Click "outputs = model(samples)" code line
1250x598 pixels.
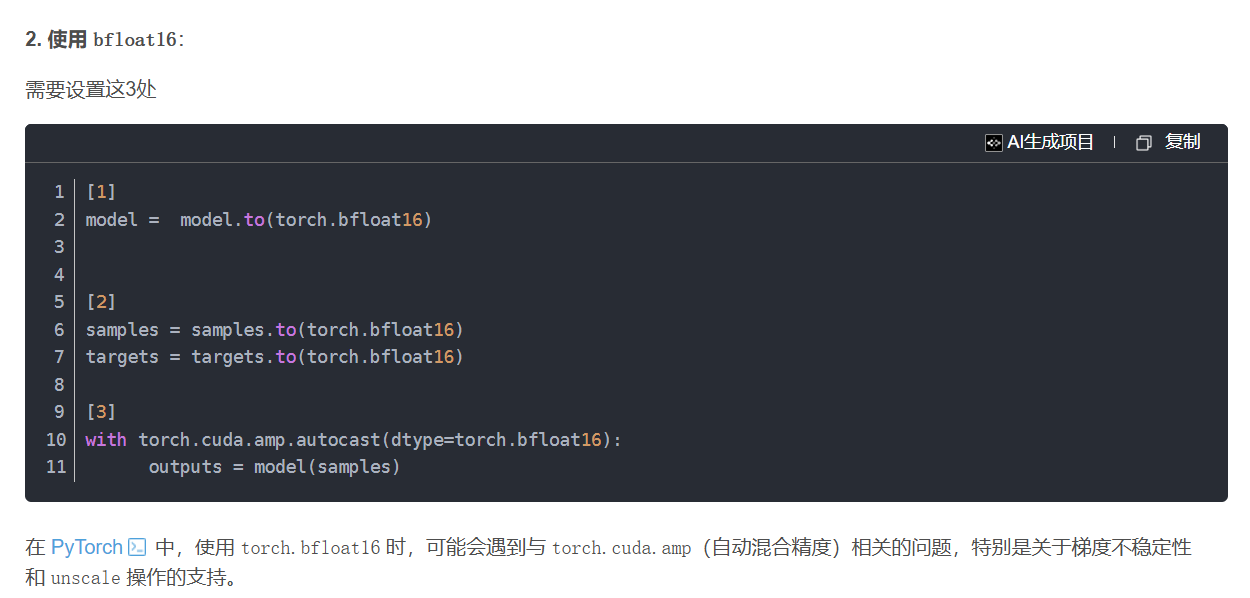274,466
